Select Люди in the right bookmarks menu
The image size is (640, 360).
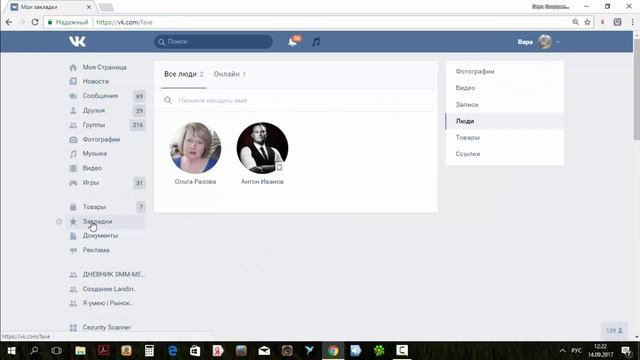click(x=504, y=121)
